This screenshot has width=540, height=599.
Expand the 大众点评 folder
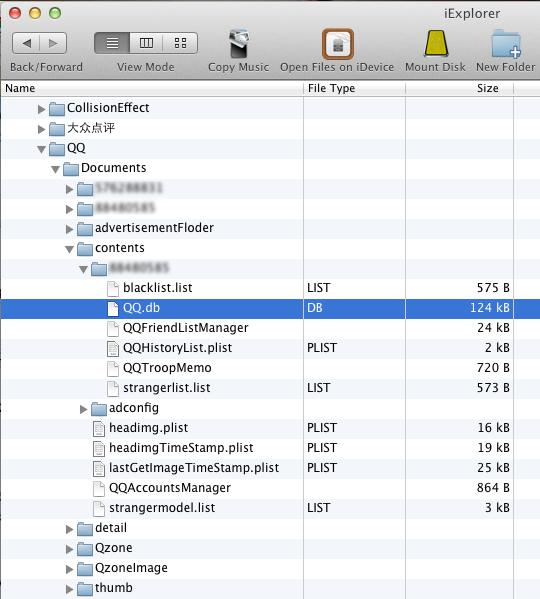[x=42, y=130]
